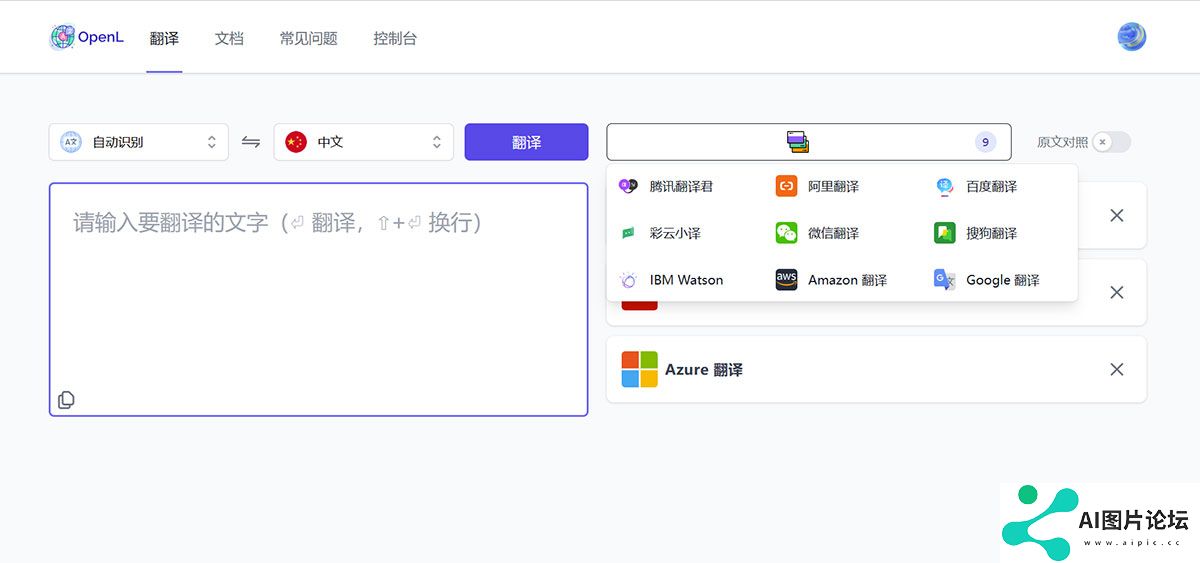Click the WeChat Translate icon
Viewport: 1200px width, 563px height.
[787, 233]
